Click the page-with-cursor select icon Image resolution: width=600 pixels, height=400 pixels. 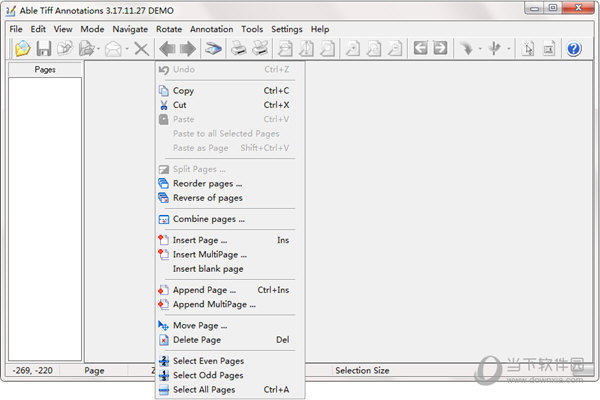[x=528, y=49]
